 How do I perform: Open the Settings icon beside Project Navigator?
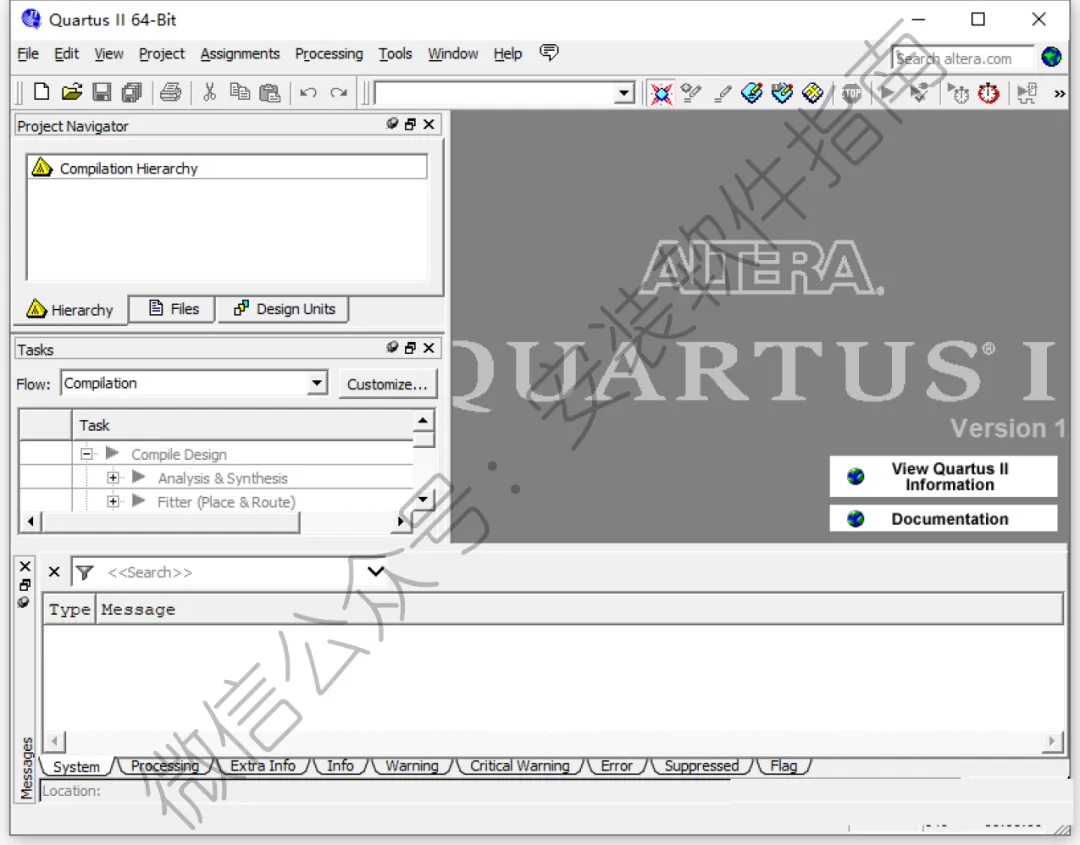[x=691, y=93]
